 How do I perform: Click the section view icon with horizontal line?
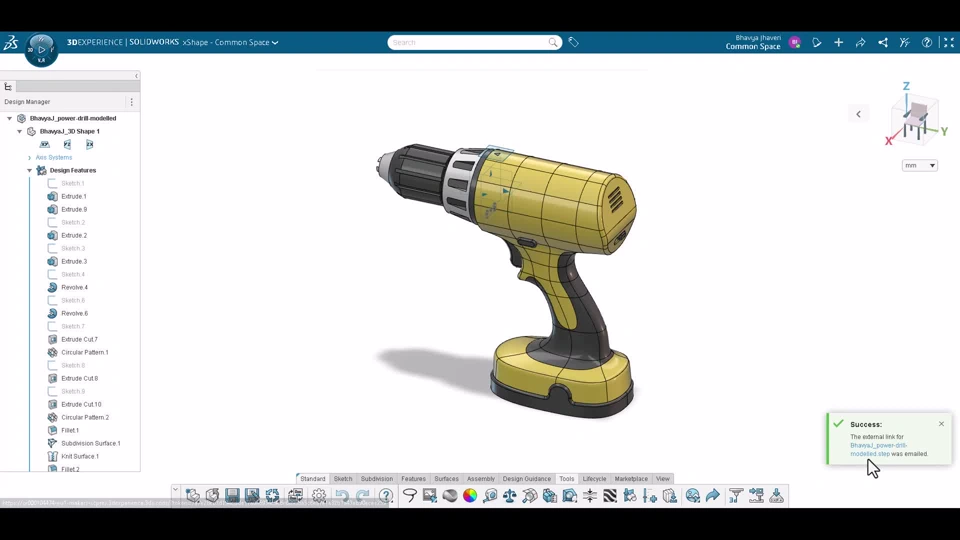[x=590, y=495]
